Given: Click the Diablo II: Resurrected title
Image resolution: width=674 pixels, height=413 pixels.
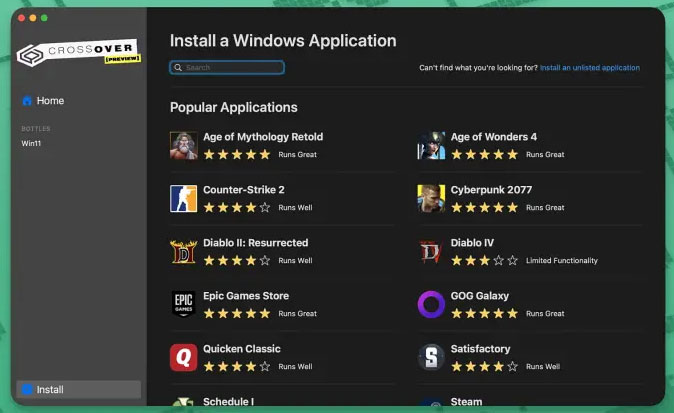Looking at the screenshot, I should click(255, 243).
